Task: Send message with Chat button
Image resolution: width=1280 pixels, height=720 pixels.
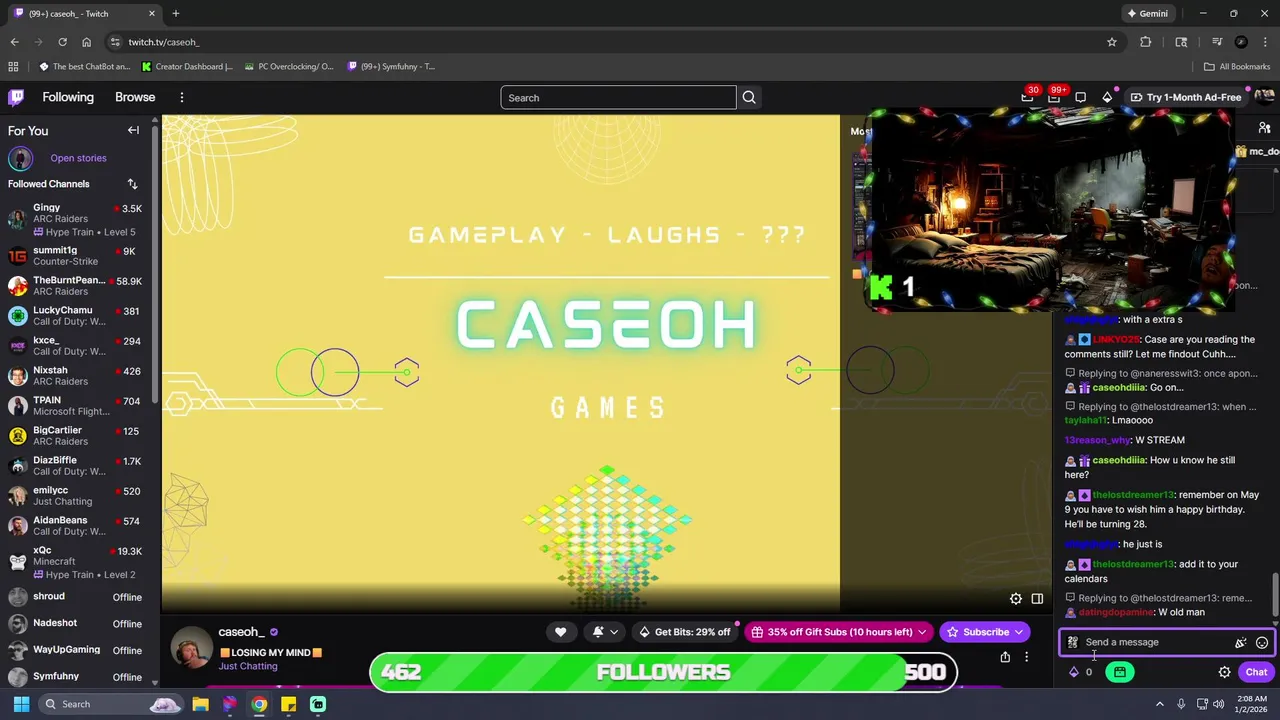Action: [x=1256, y=672]
